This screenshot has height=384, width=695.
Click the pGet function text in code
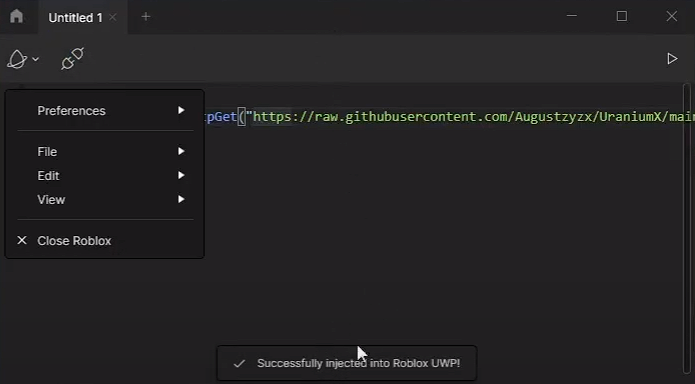coord(221,117)
